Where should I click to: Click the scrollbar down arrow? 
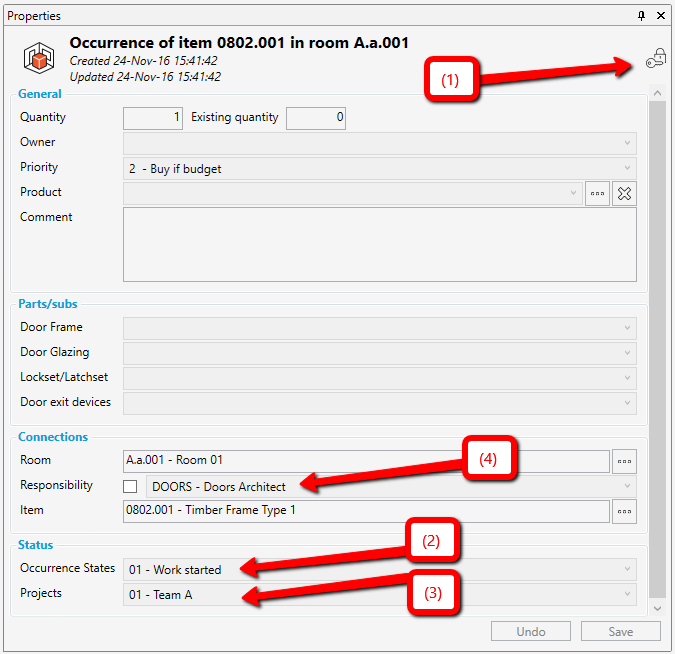pos(657,608)
